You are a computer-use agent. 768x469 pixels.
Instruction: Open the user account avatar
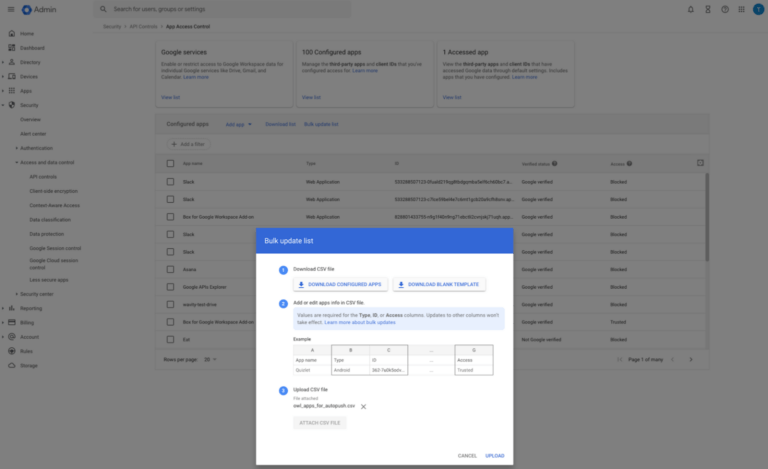[758, 9]
